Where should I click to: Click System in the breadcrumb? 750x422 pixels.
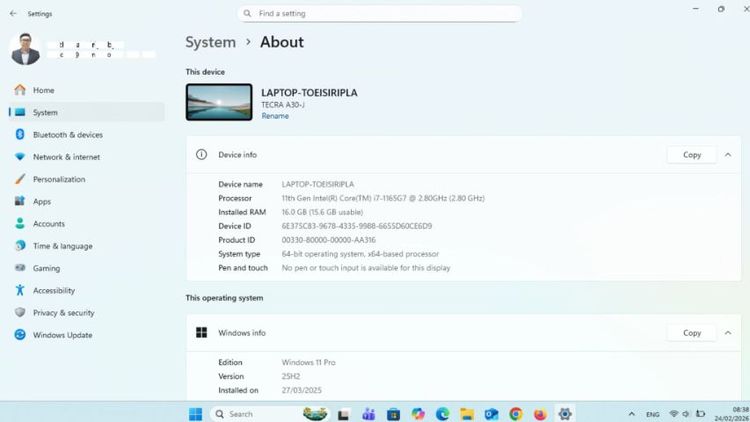pos(210,42)
